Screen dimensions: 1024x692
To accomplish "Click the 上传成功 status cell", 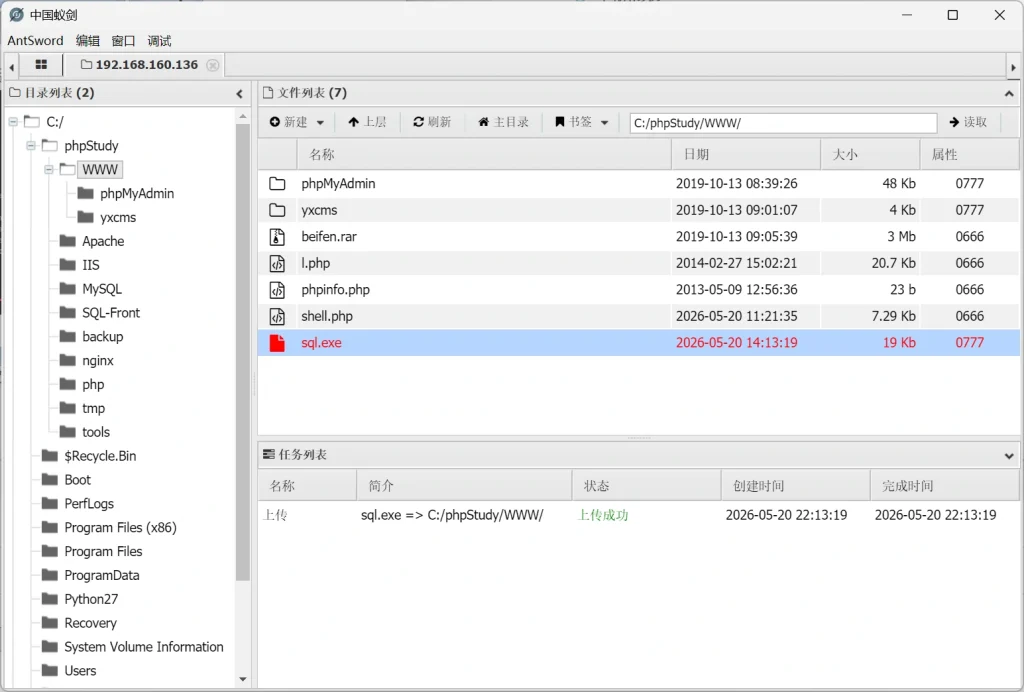I will [x=603, y=515].
